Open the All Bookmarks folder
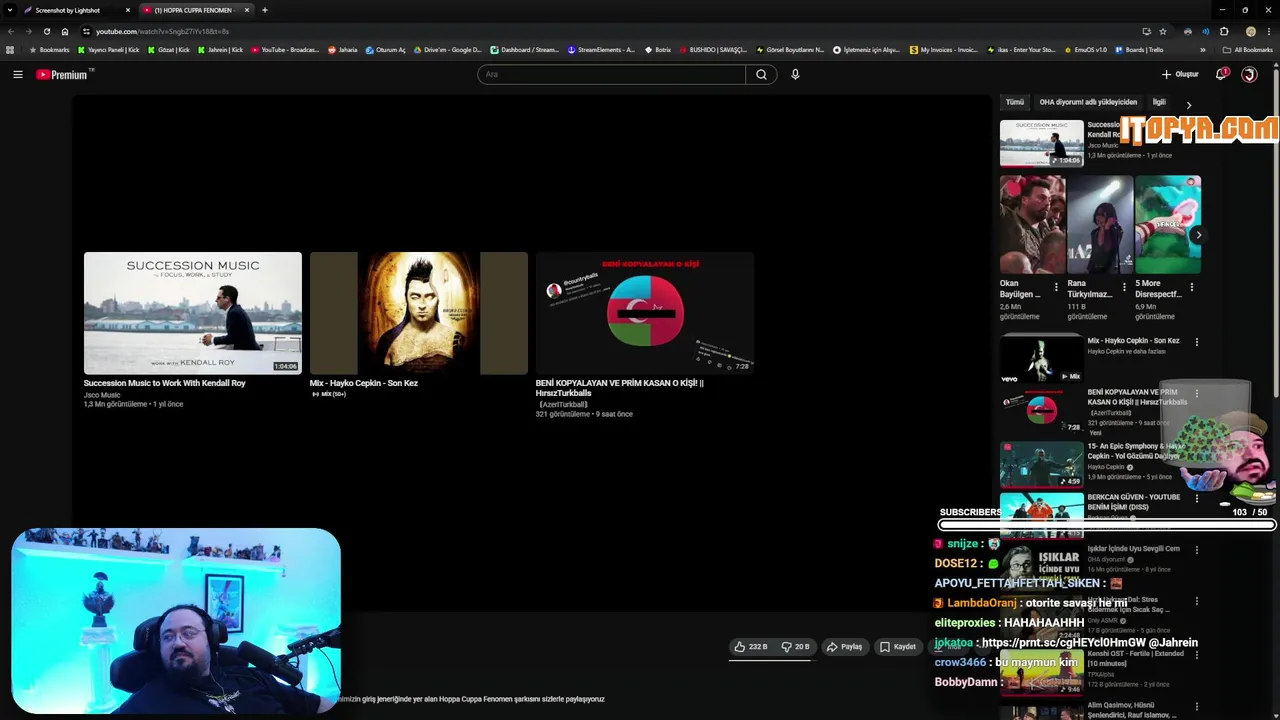This screenshot has width=1280, height=720. tap(1247, 49)
